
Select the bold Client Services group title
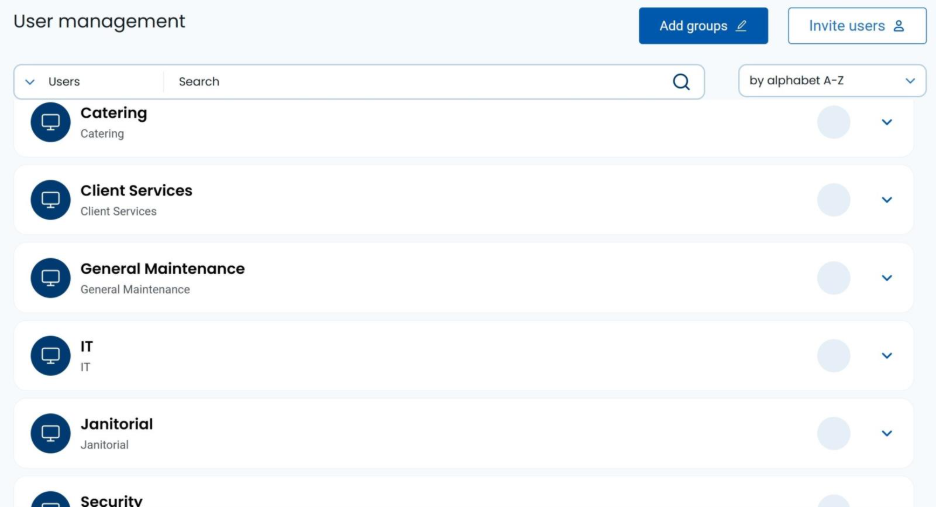136,190
